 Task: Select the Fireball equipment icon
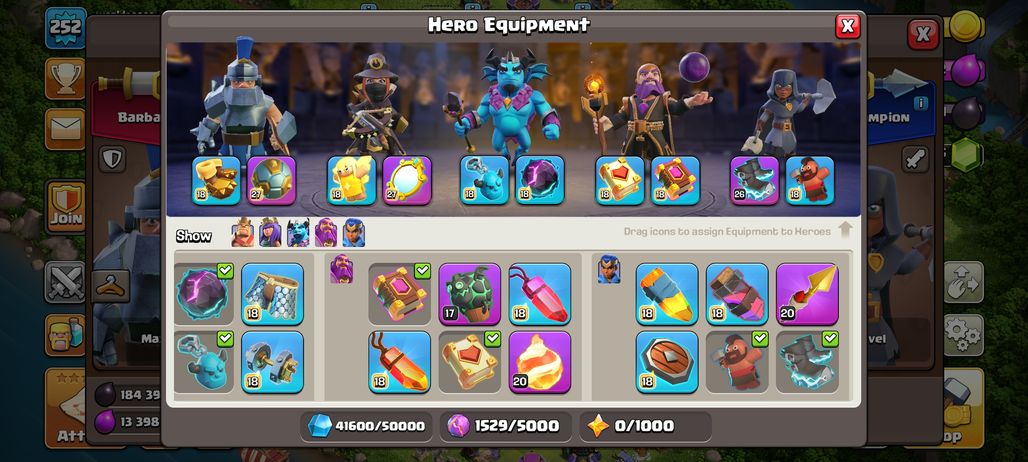coord(540,362)
